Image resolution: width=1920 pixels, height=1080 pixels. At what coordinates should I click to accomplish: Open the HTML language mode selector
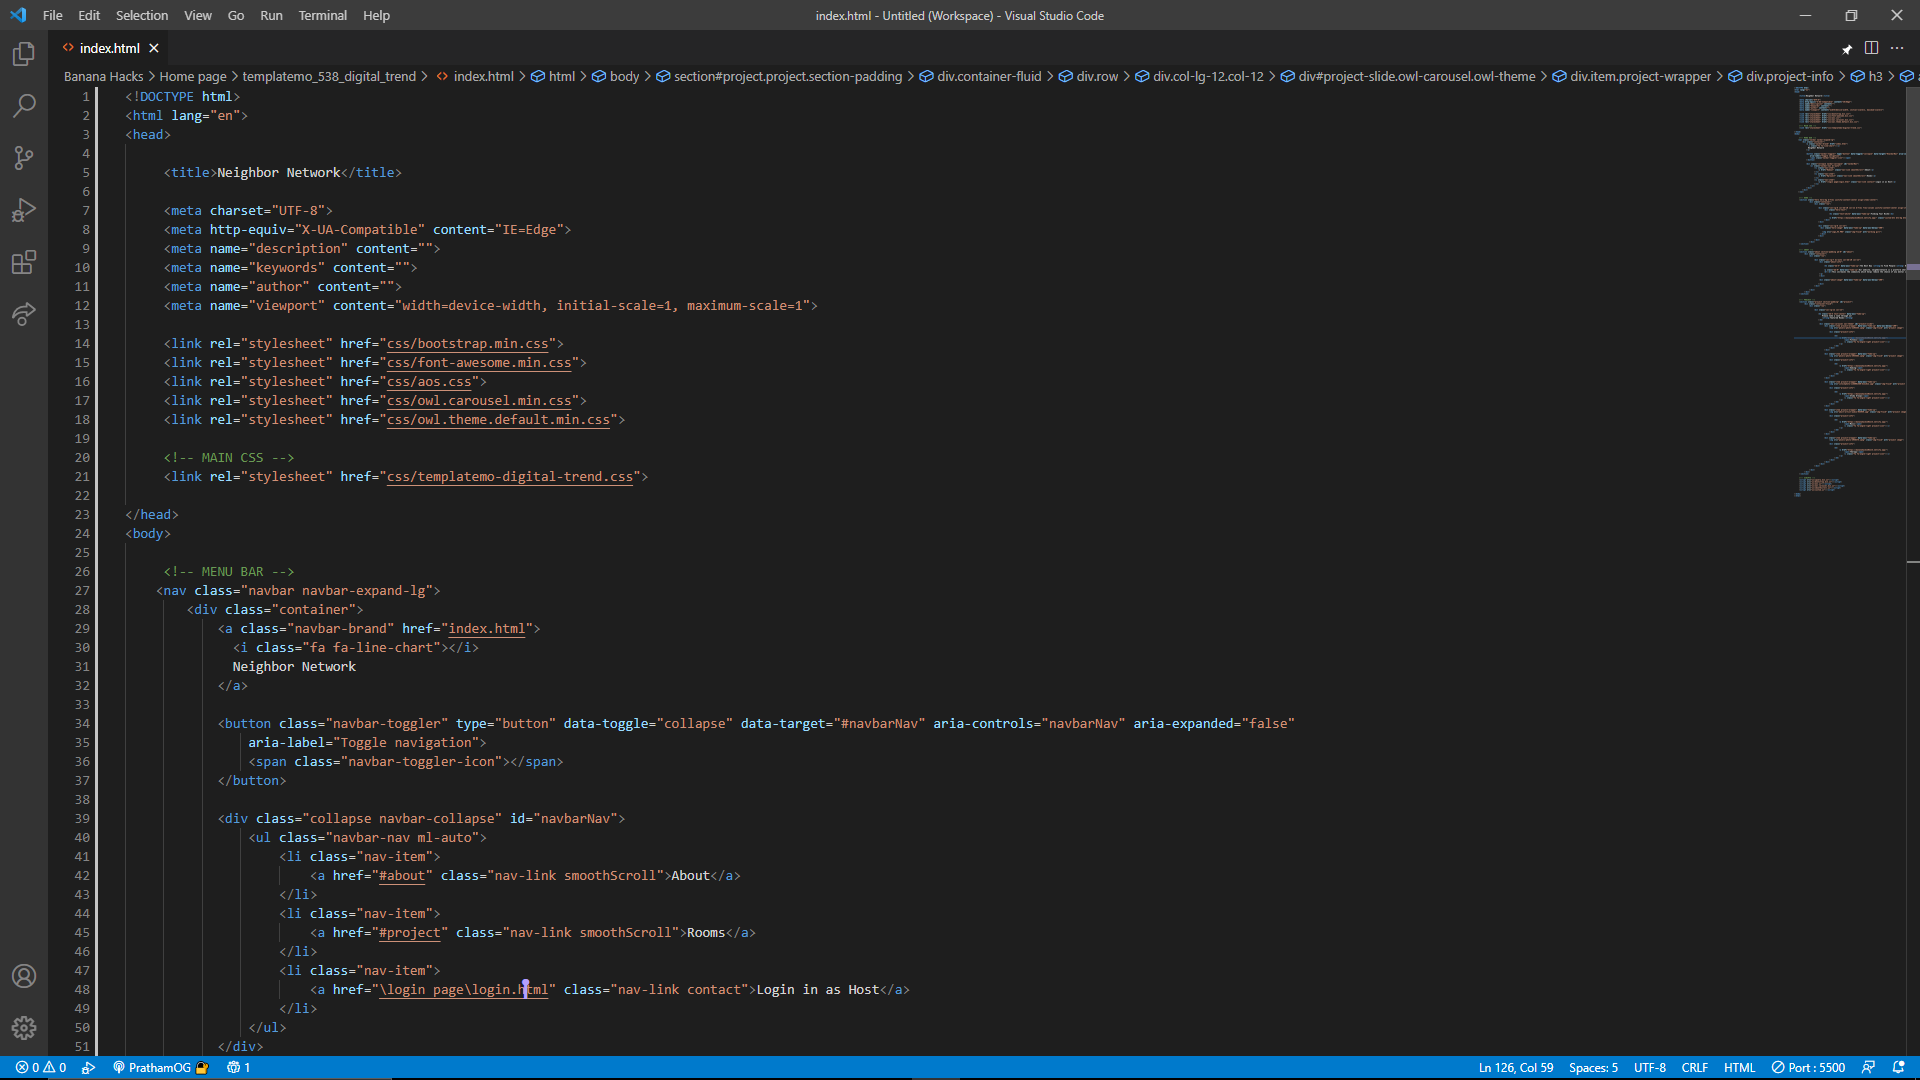[1739, 1067]
